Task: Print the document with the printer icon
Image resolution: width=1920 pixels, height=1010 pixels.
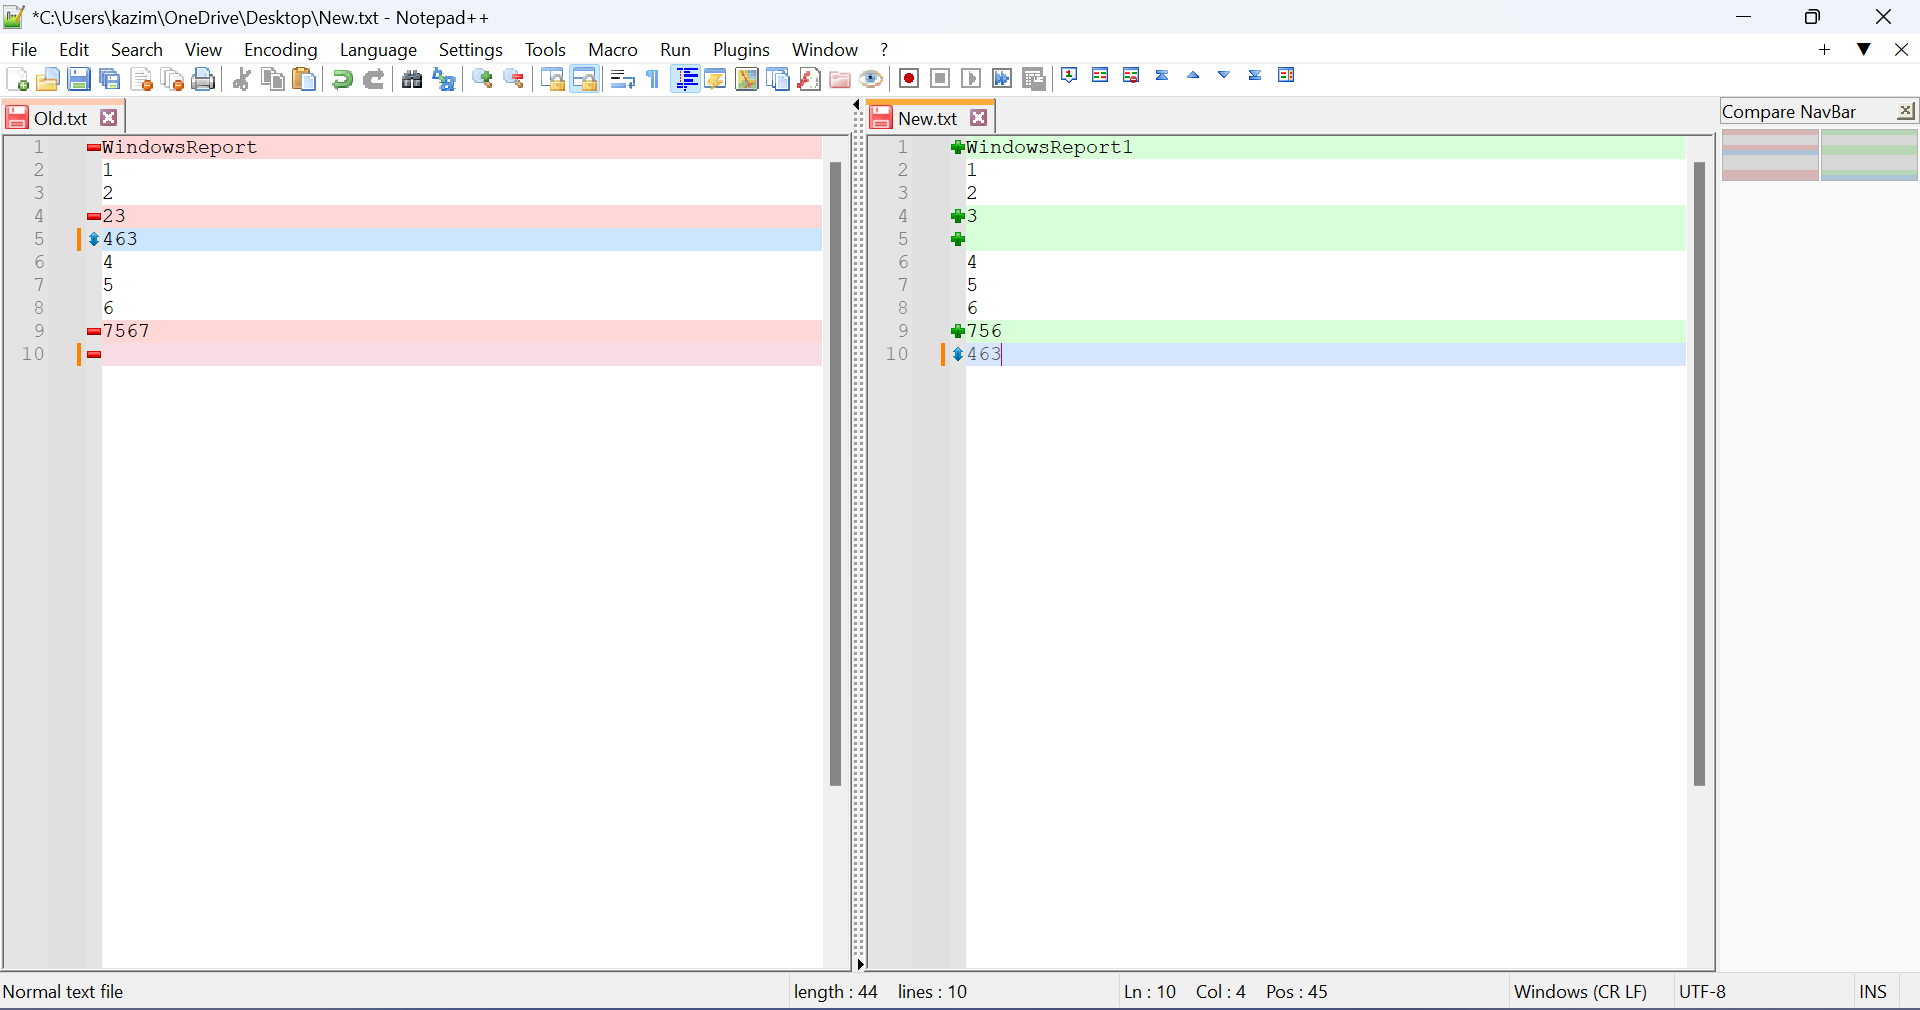Action: tap(204, 79)
